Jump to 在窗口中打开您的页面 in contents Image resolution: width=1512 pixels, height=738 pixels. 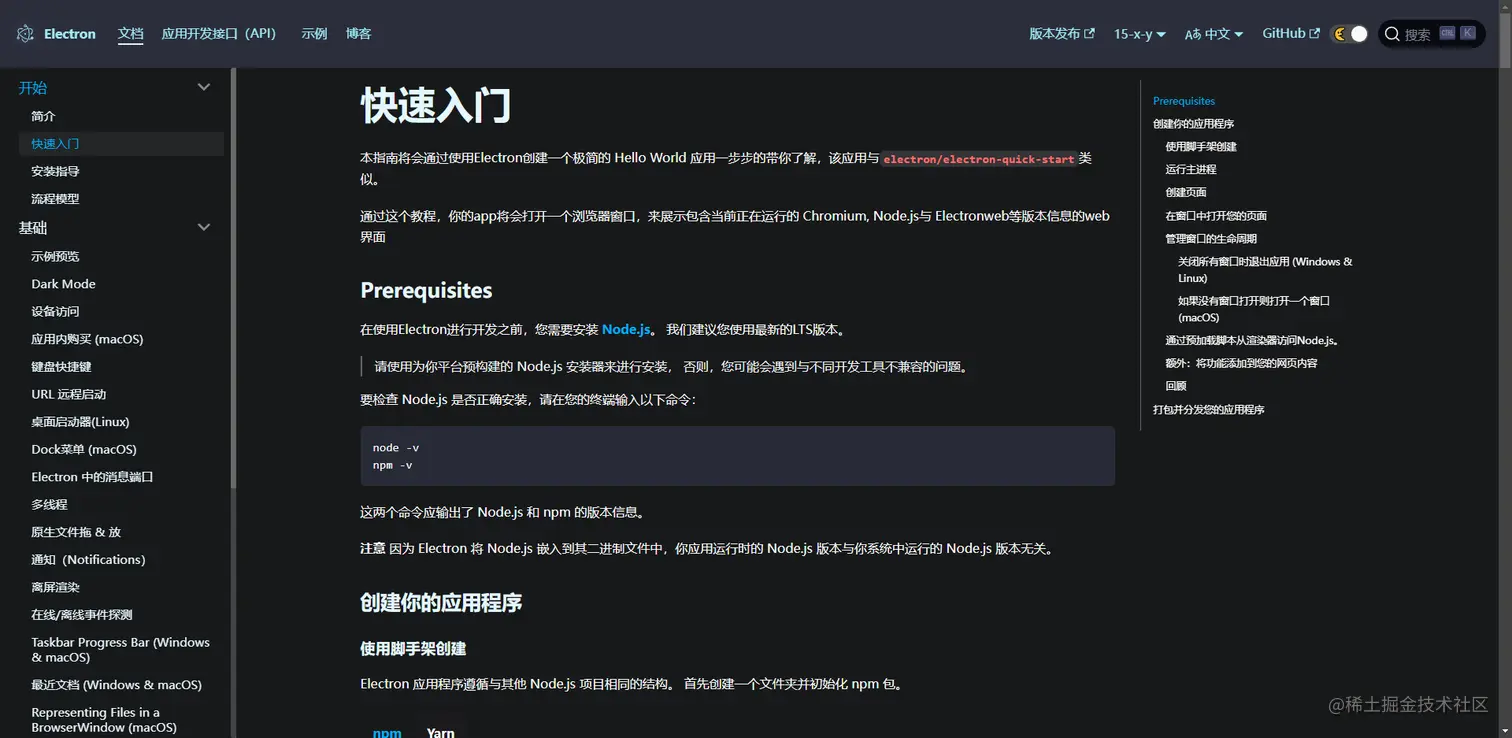click(1216, 216)
